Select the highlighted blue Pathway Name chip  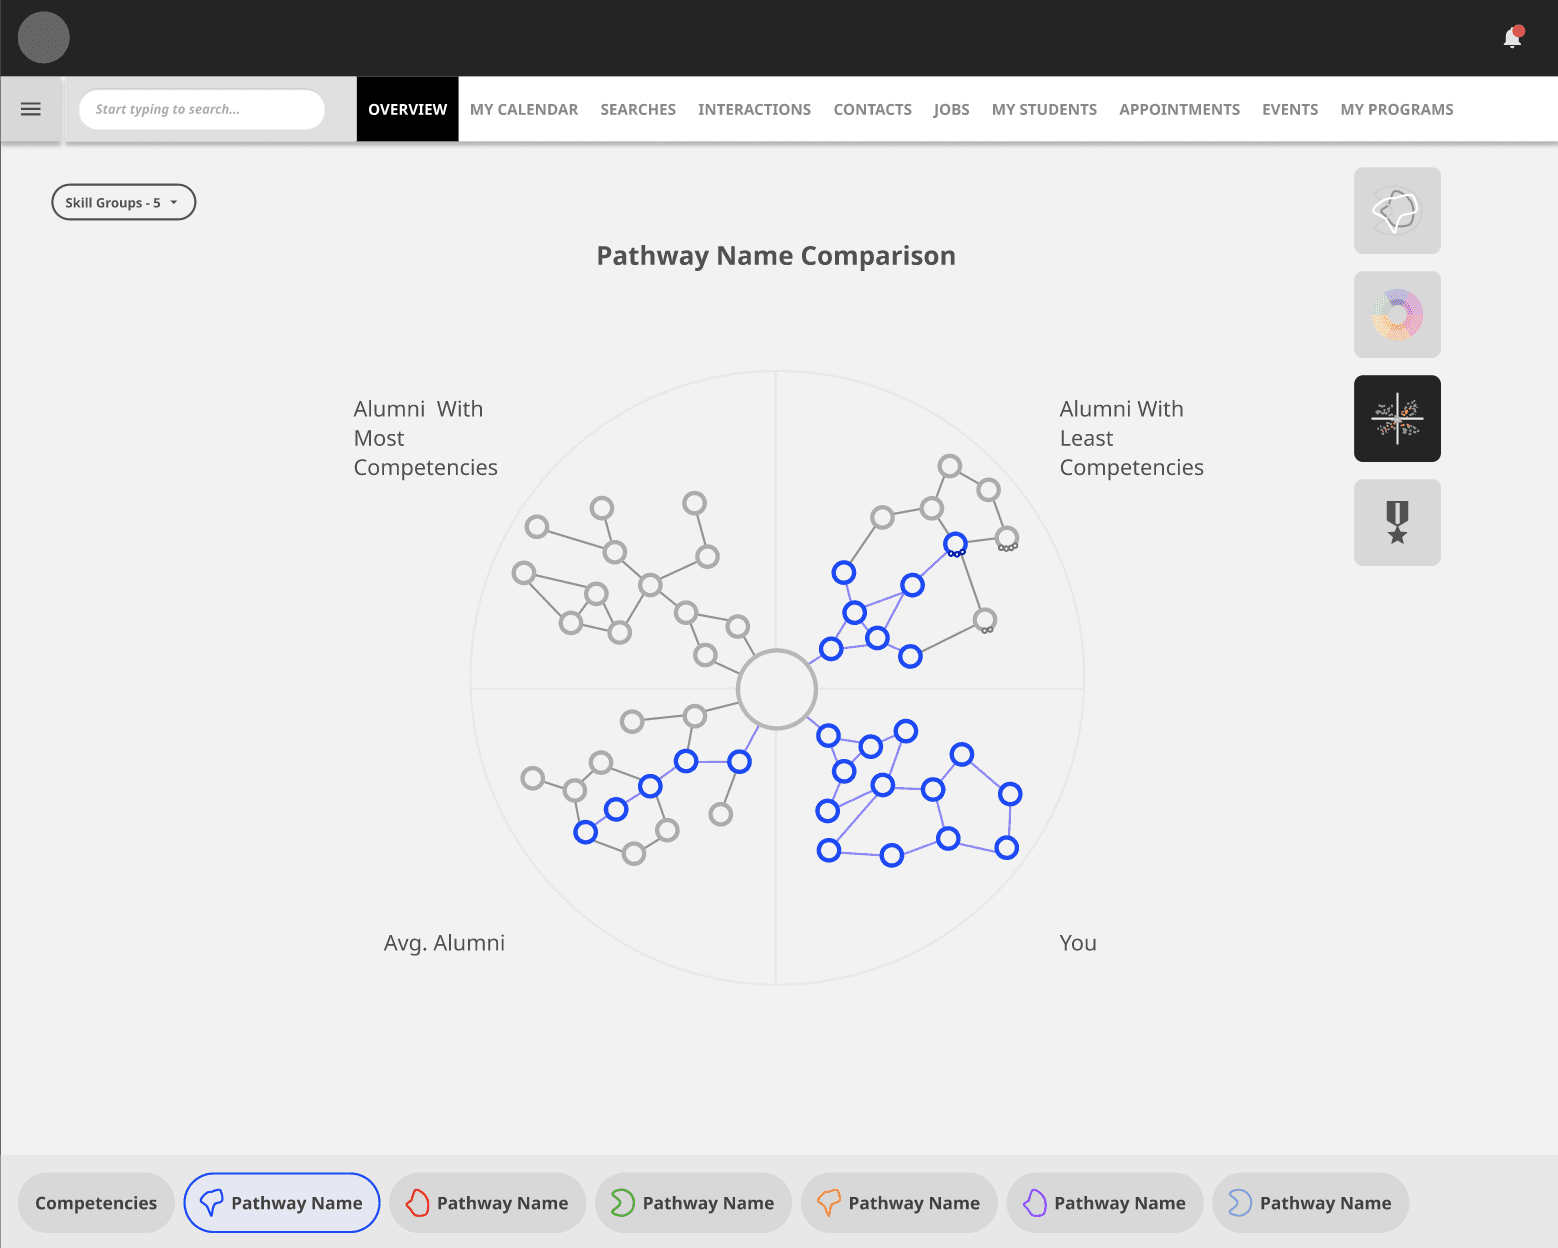(x=282, y=1203)
